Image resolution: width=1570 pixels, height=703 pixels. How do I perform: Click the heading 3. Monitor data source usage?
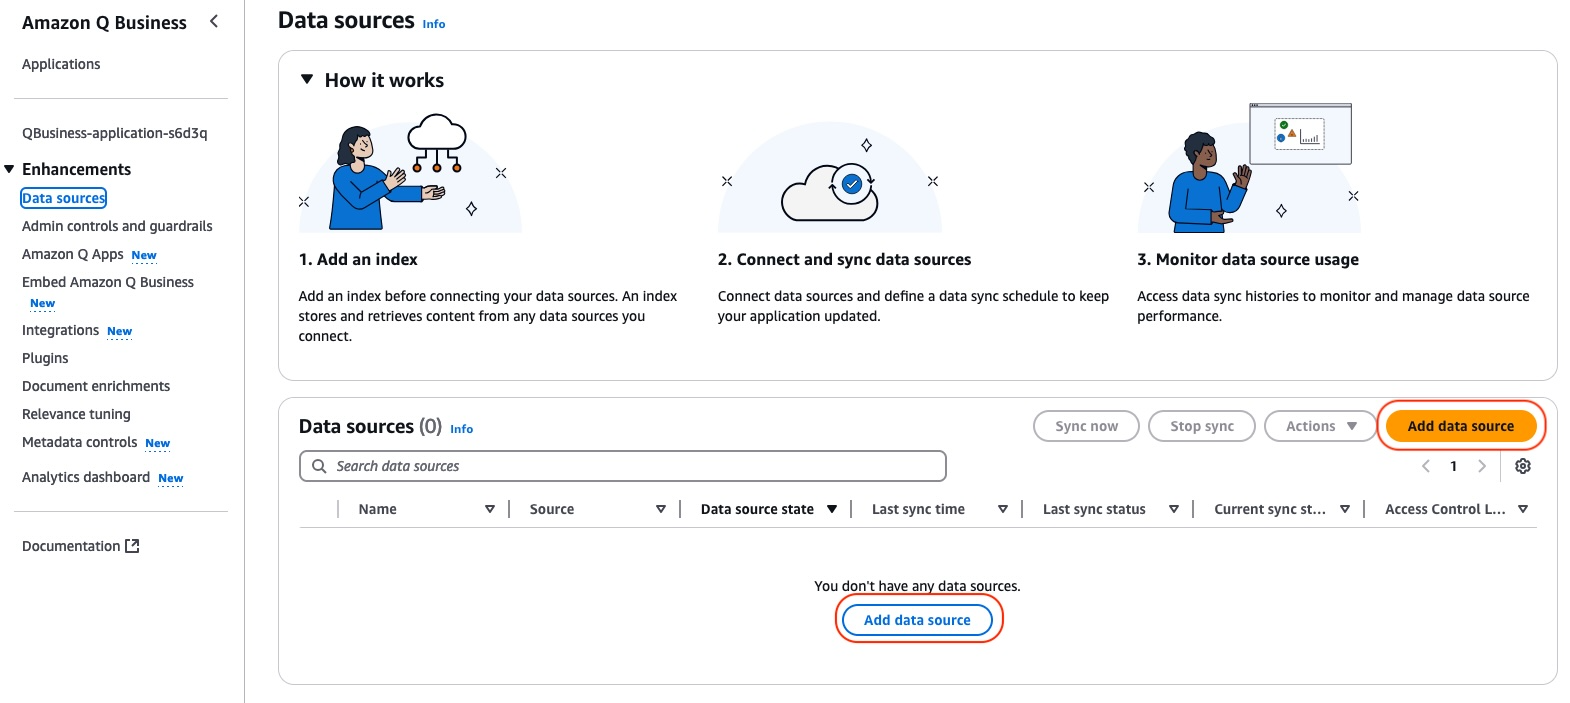pyautogui.click(x=1248, y=259)
